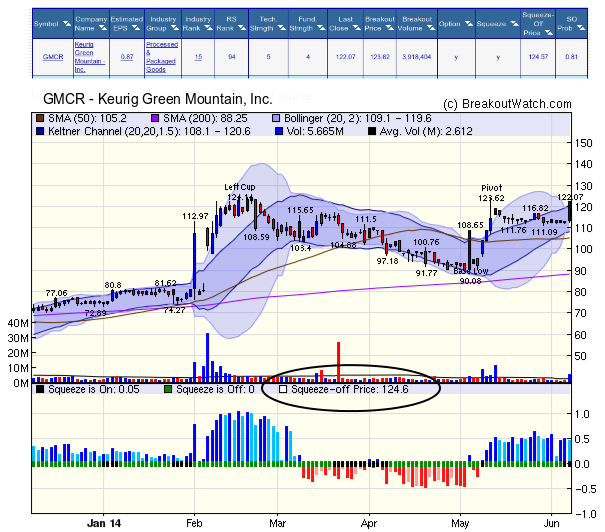Click the 116.82 price annotation
The width and height of the screenshot is (605, 532).
coord(535,208)
